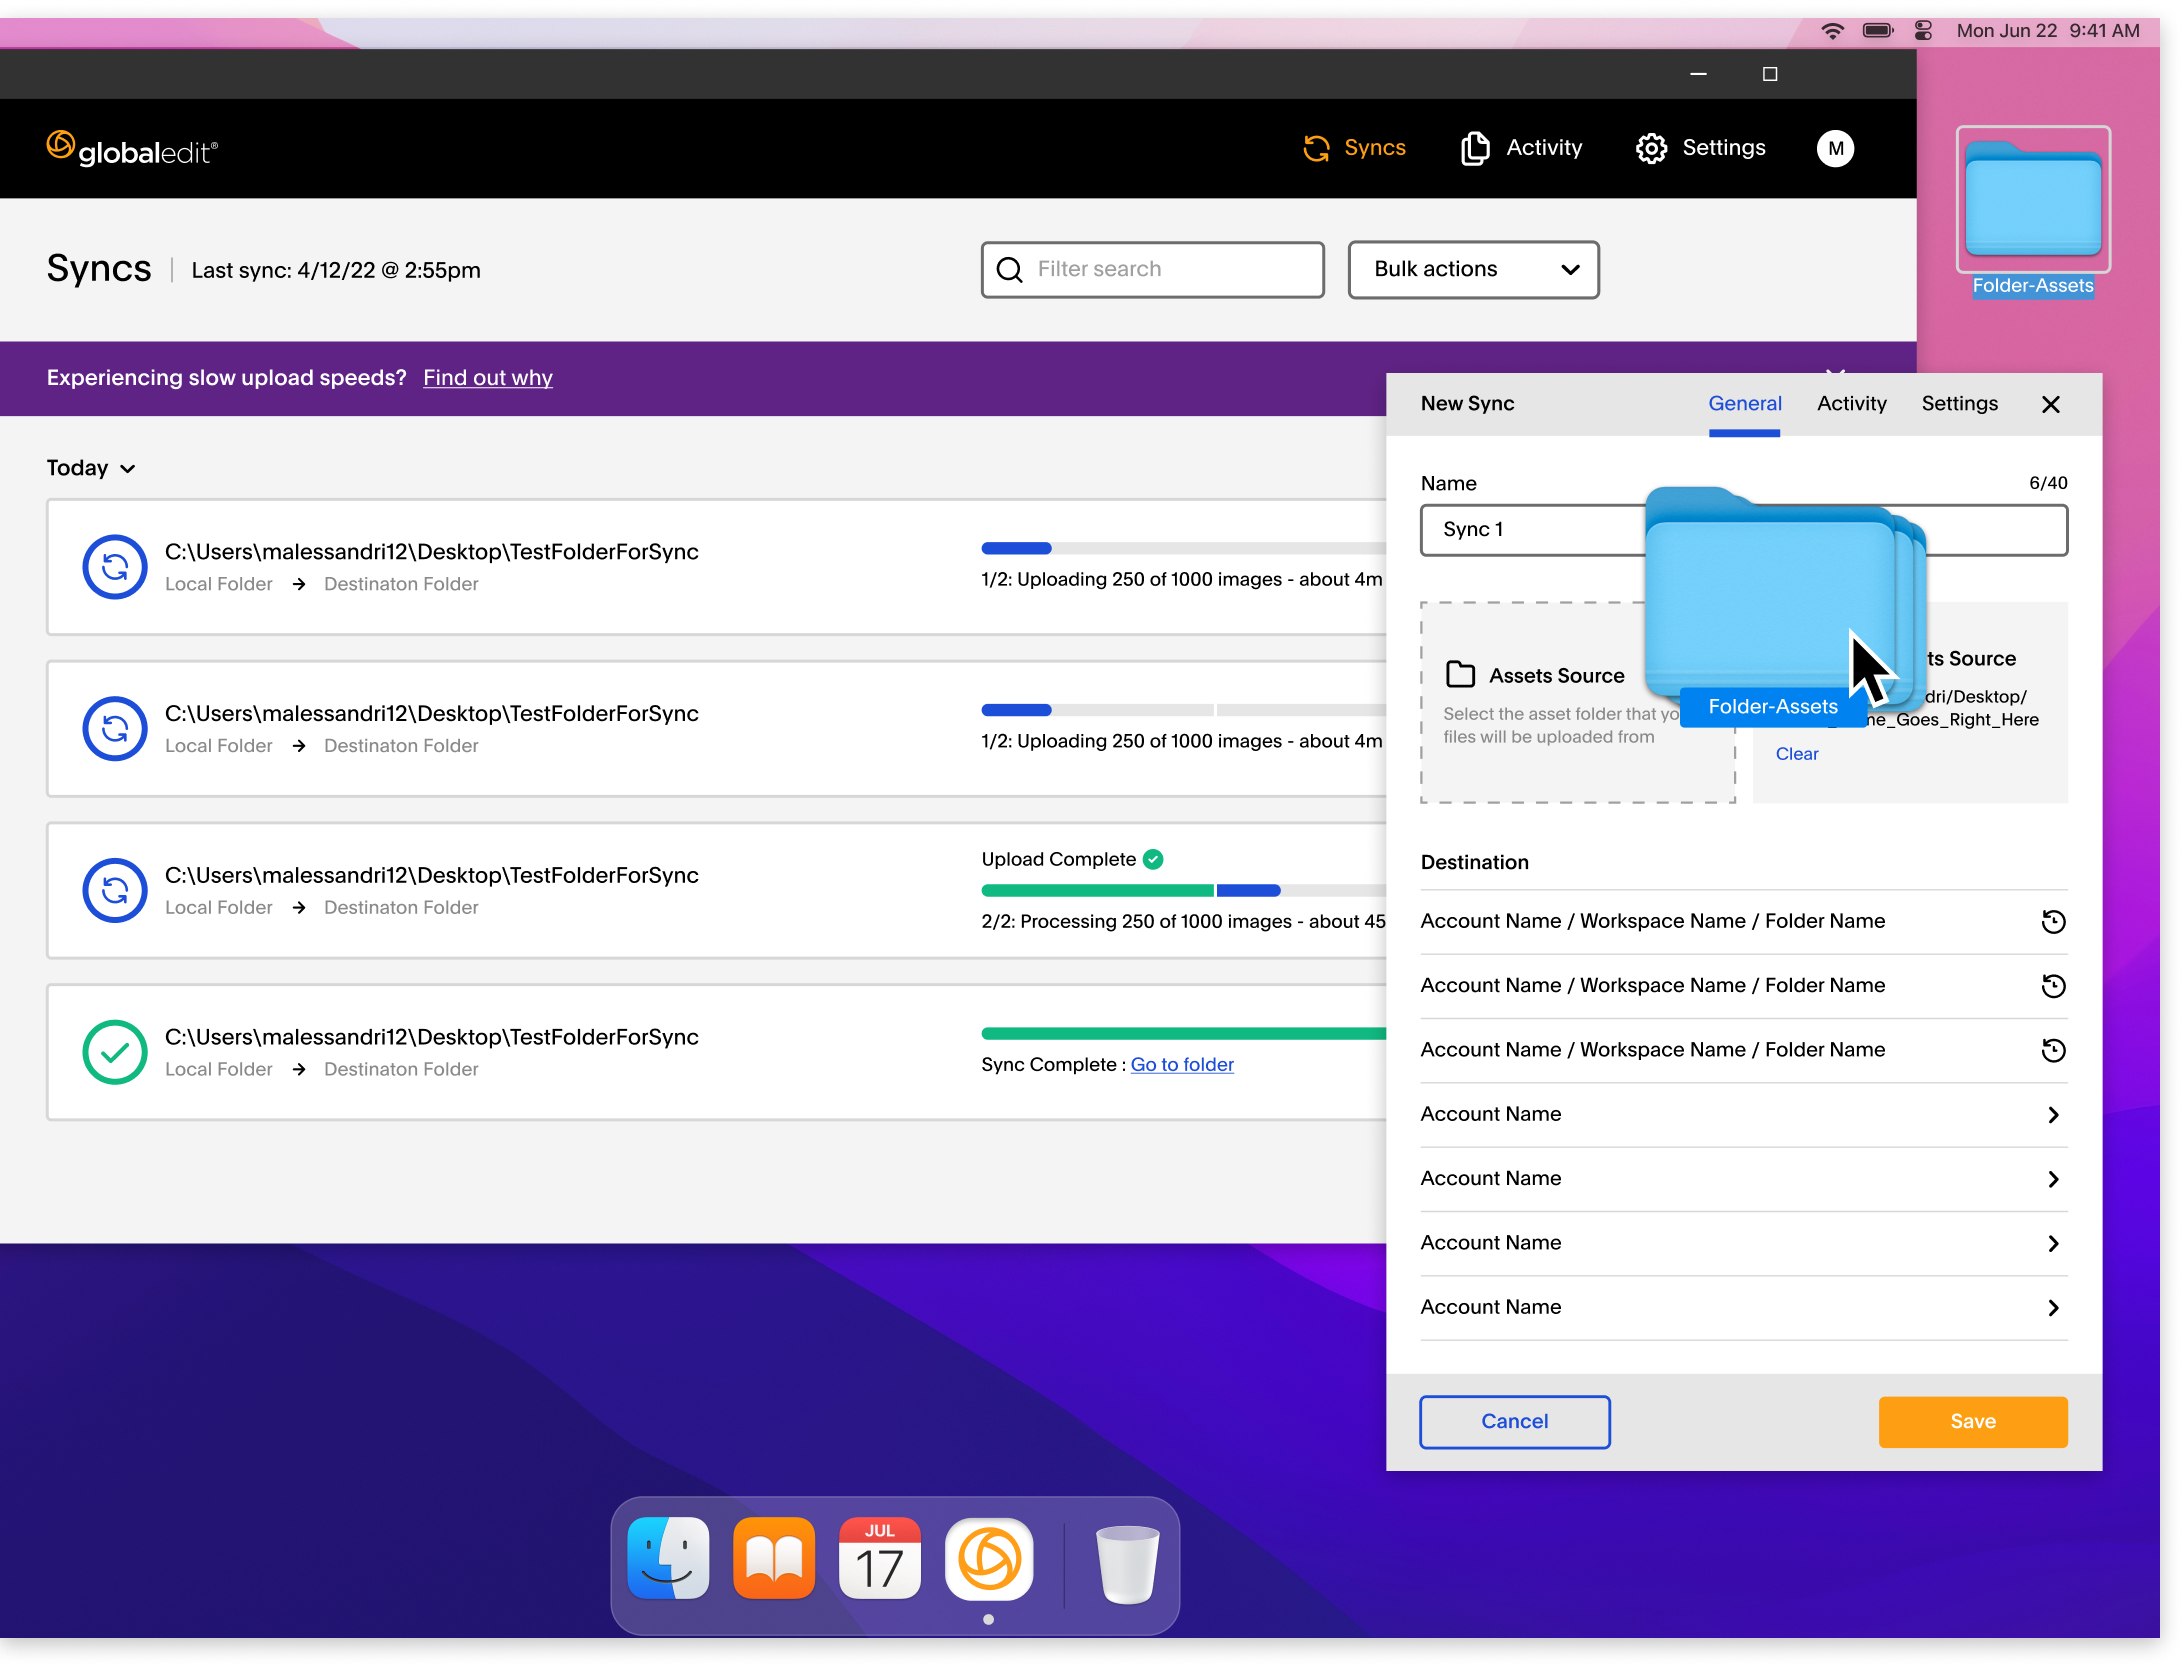Open Trash from the Dock
Screen dimensions: 2184x1668
(1127, 1563)
